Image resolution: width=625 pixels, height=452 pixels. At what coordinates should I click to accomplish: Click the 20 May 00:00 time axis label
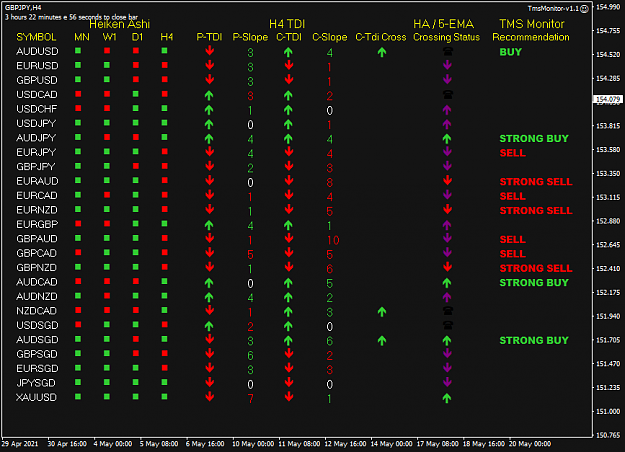(x=530, y=444)
